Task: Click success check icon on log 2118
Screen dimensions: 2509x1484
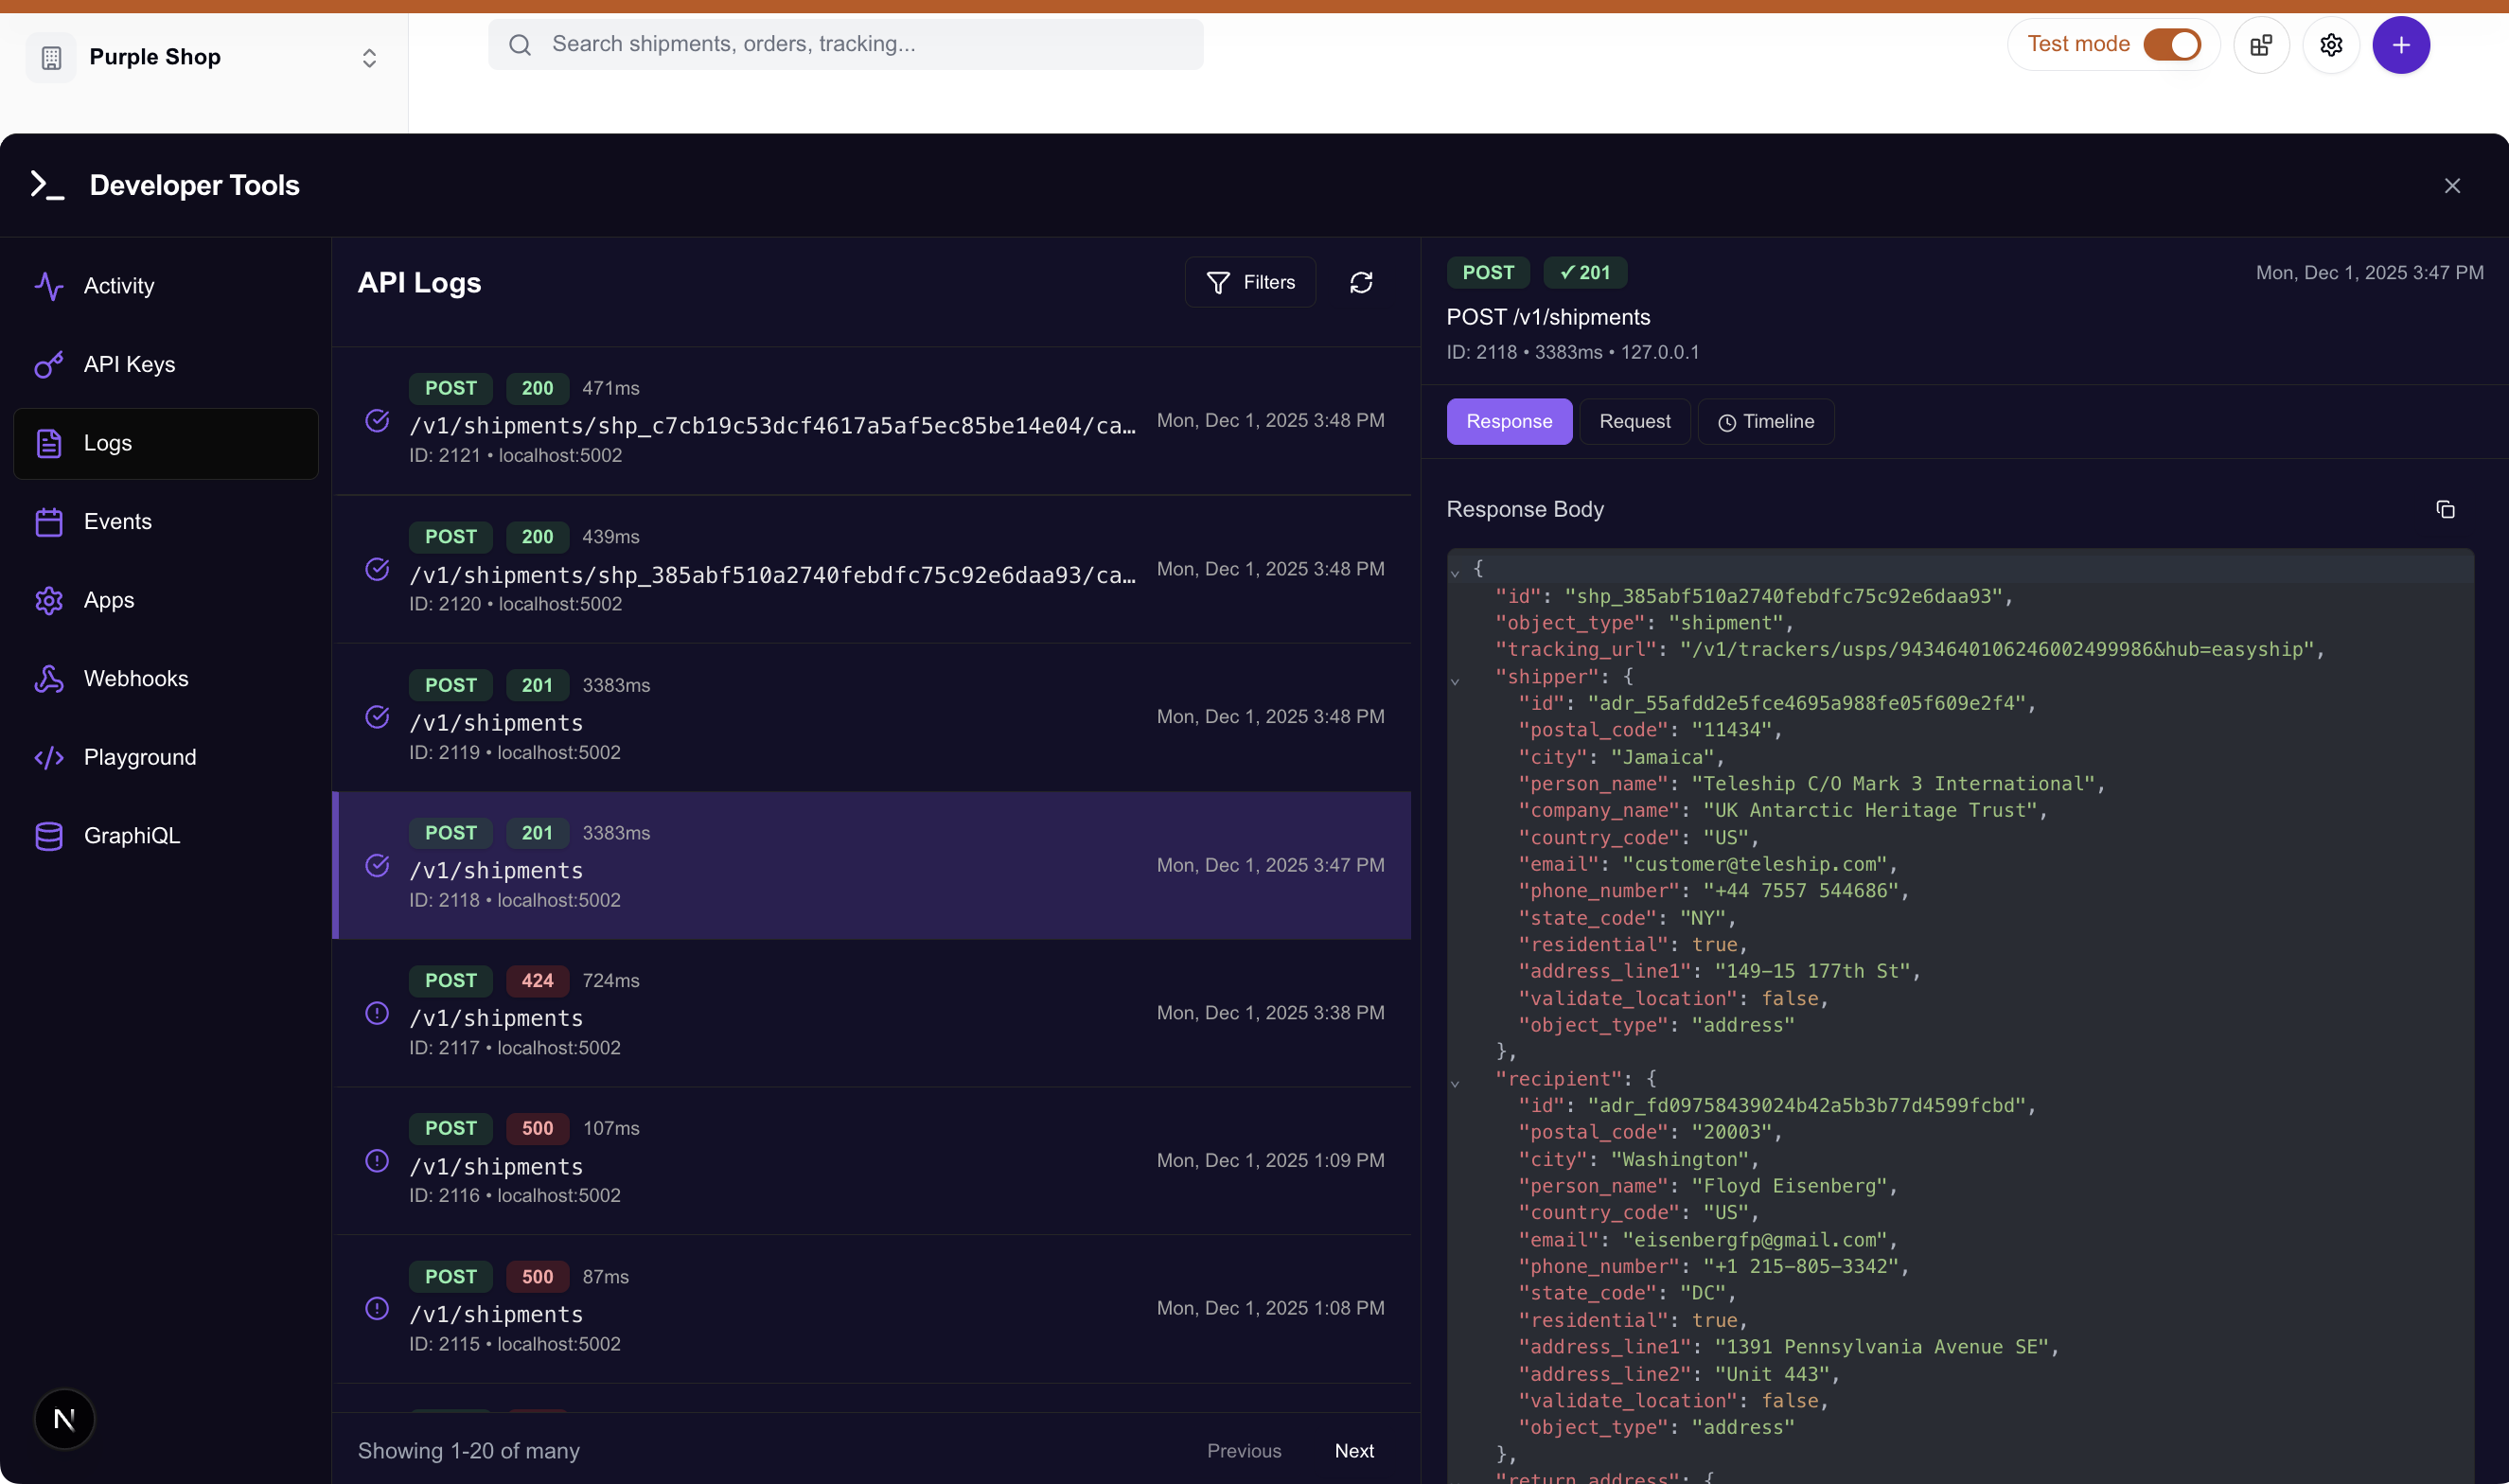Action: (377, 865)
